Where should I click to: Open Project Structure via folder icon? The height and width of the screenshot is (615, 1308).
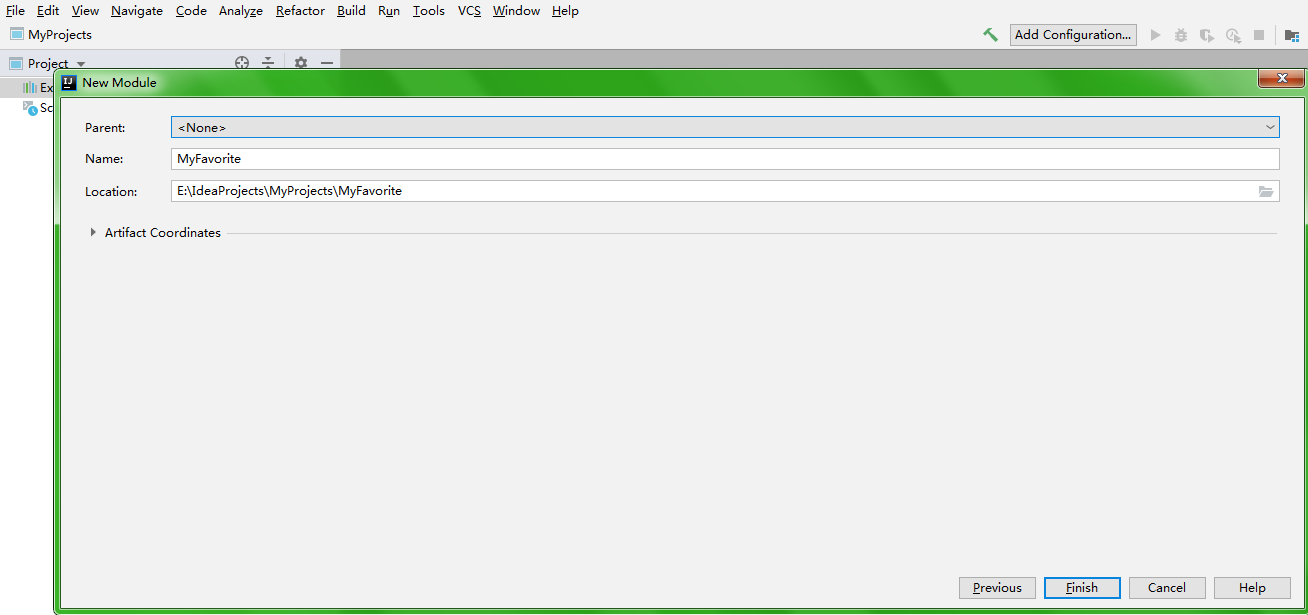coord(1292,35)
